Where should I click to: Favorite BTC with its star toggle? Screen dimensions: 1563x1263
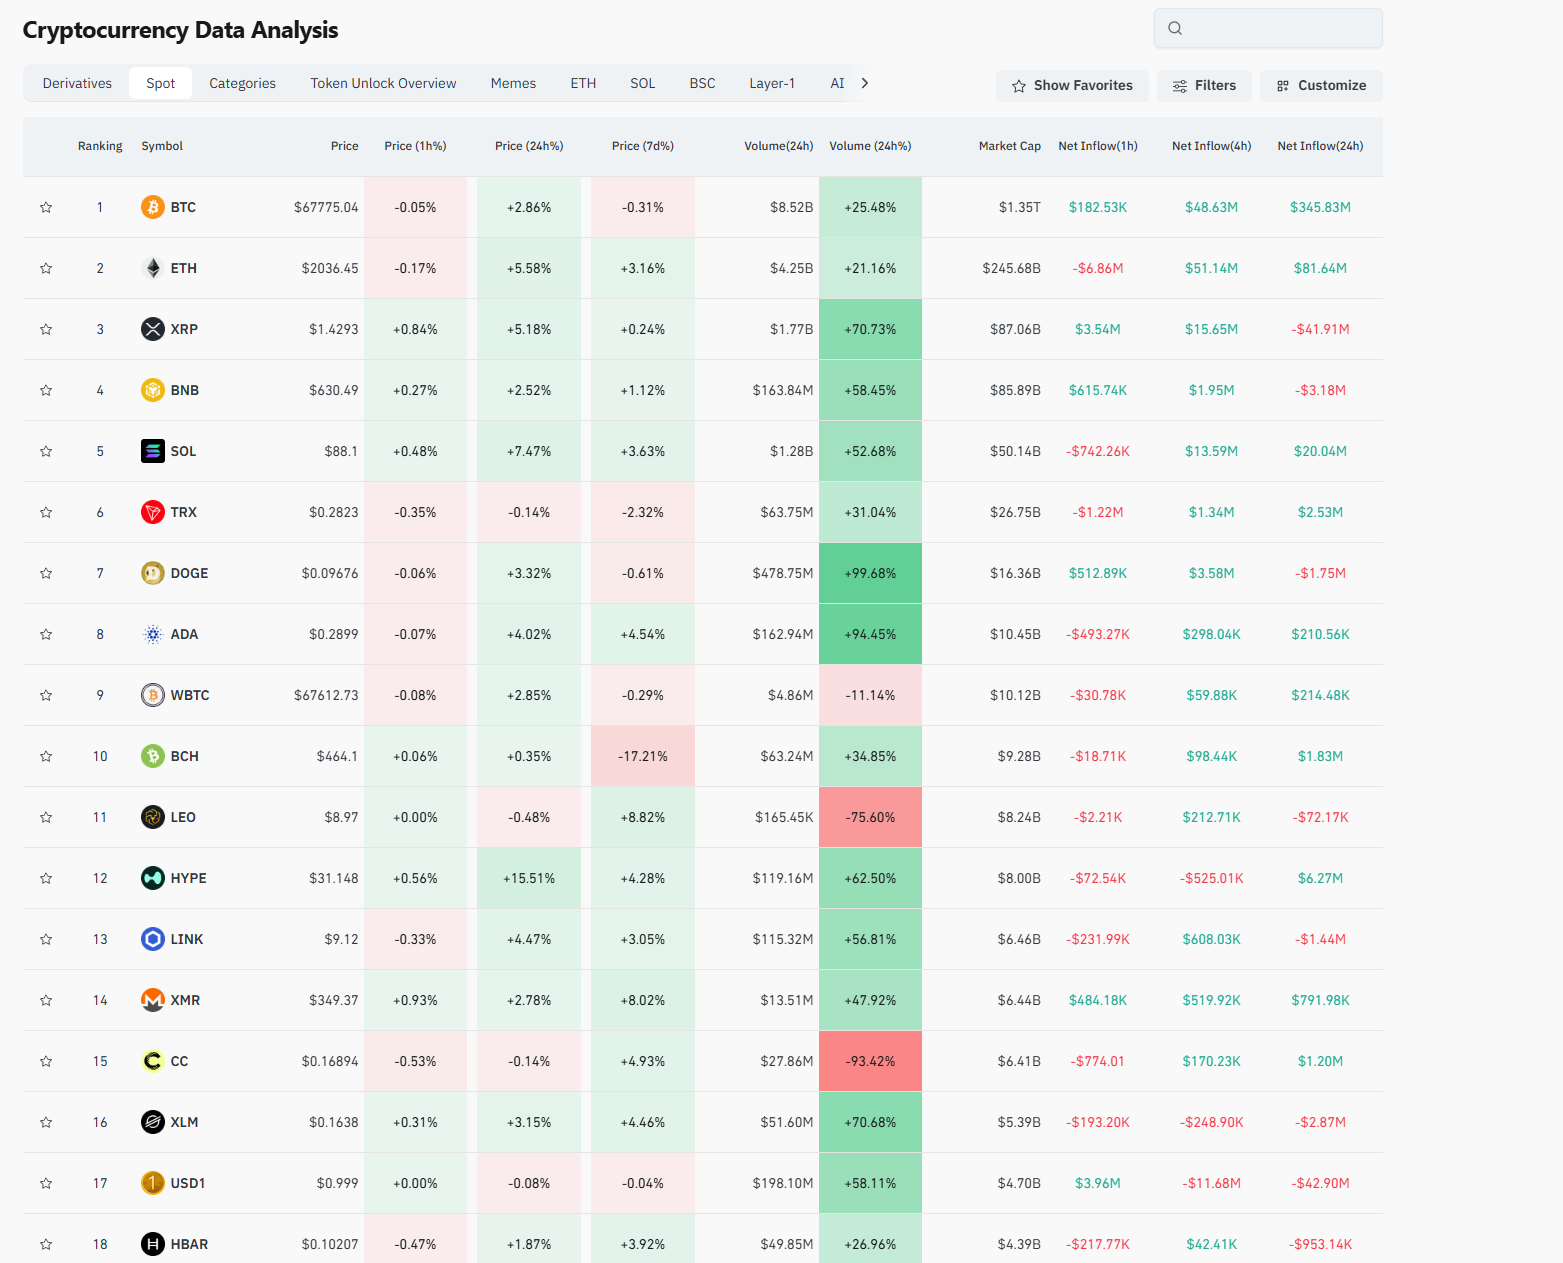[x=46, y=207]
